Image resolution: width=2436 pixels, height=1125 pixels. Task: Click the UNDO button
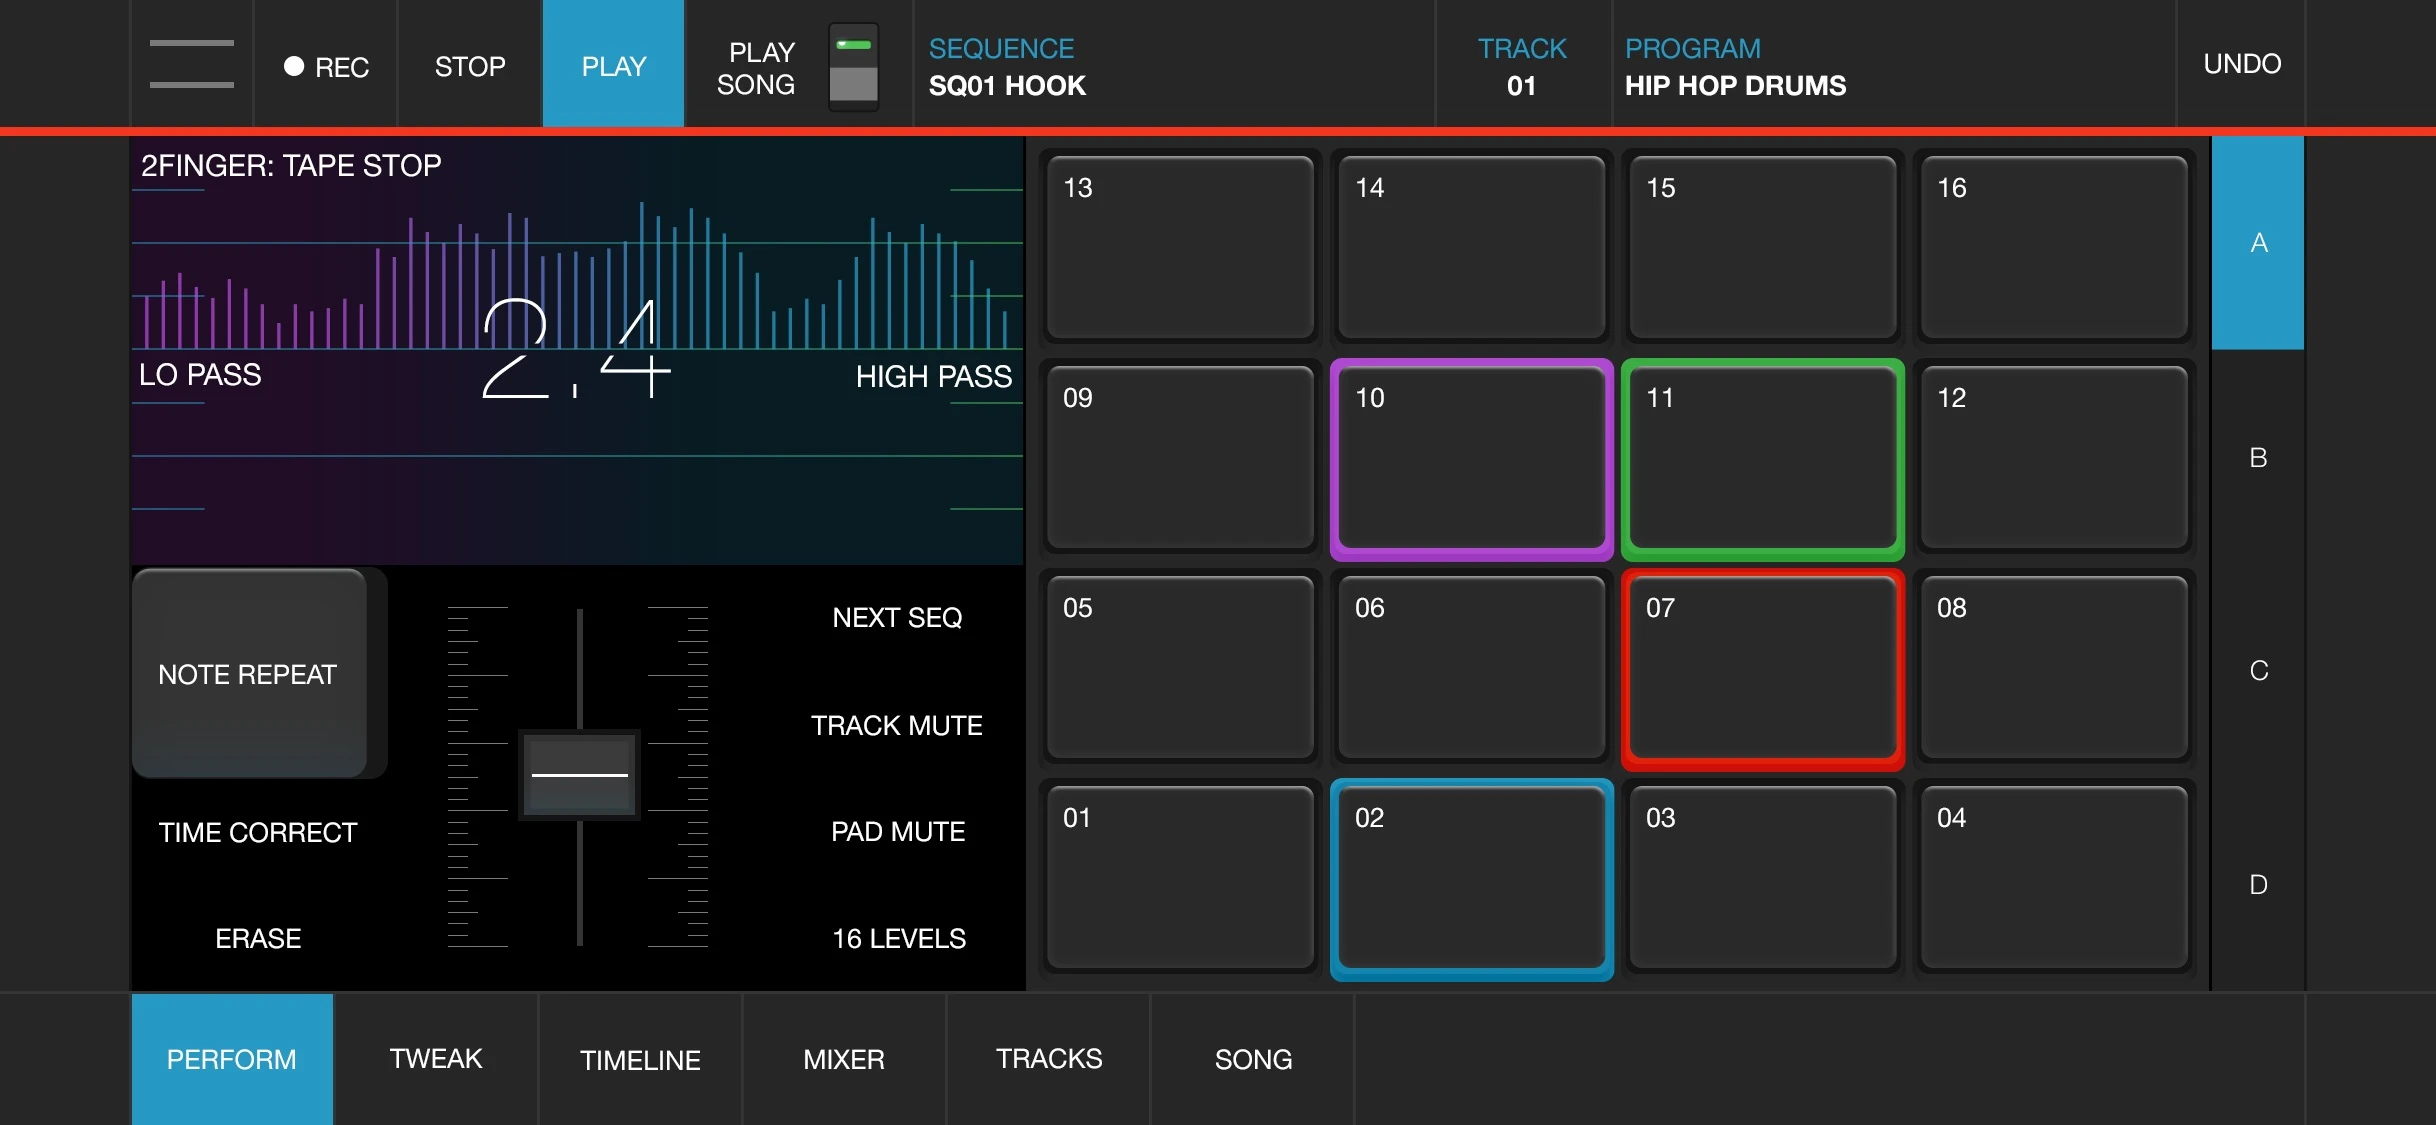pyautogui.click(x=2241, y=64)
